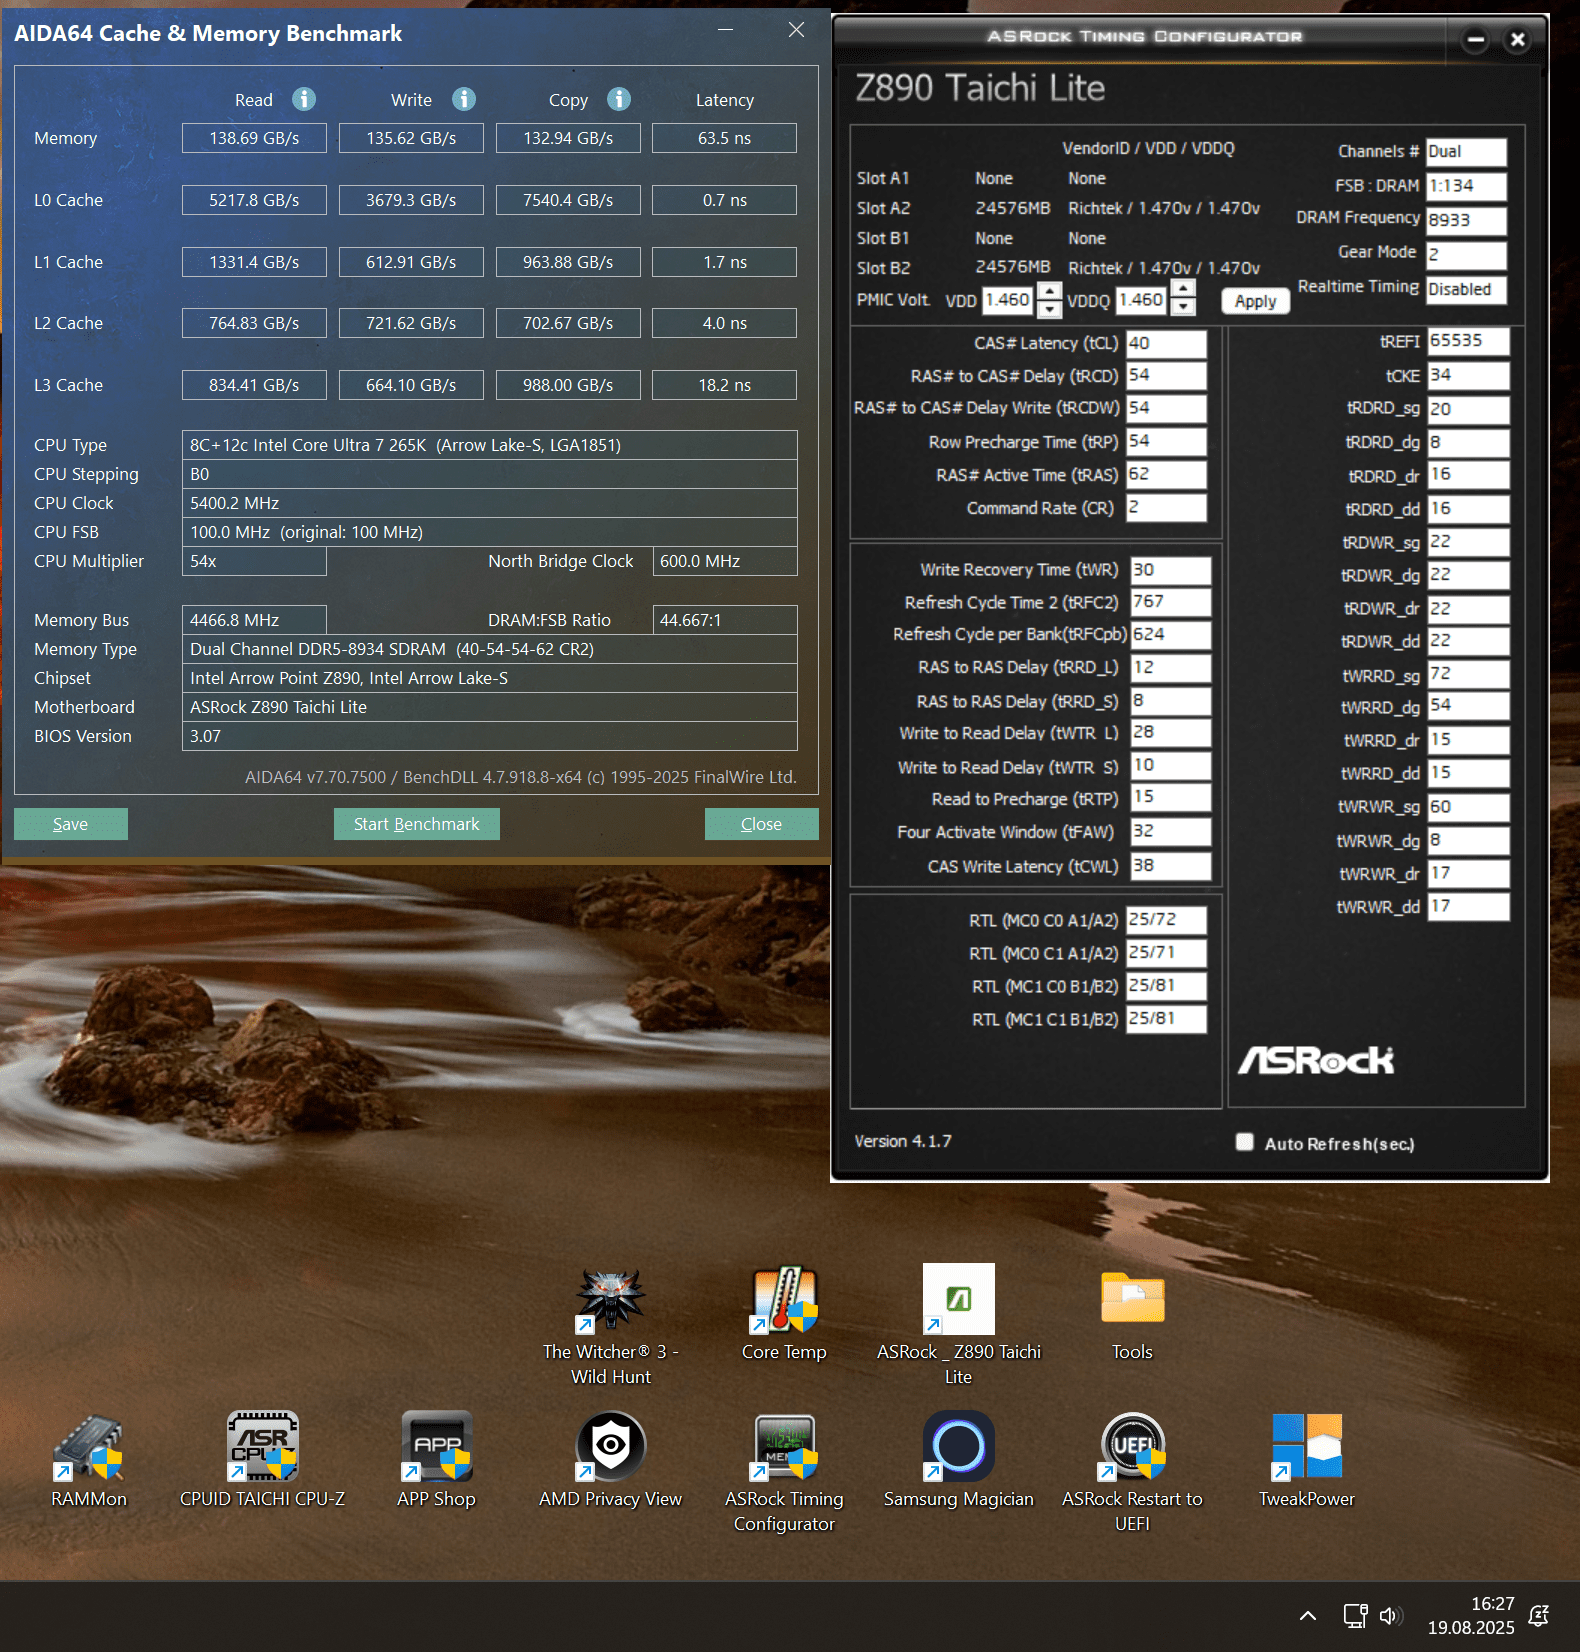Screen dimensions: 1580x1652
Task: Select the CAS Write Latency (tCWL) field
Action: click(1170, 865)
